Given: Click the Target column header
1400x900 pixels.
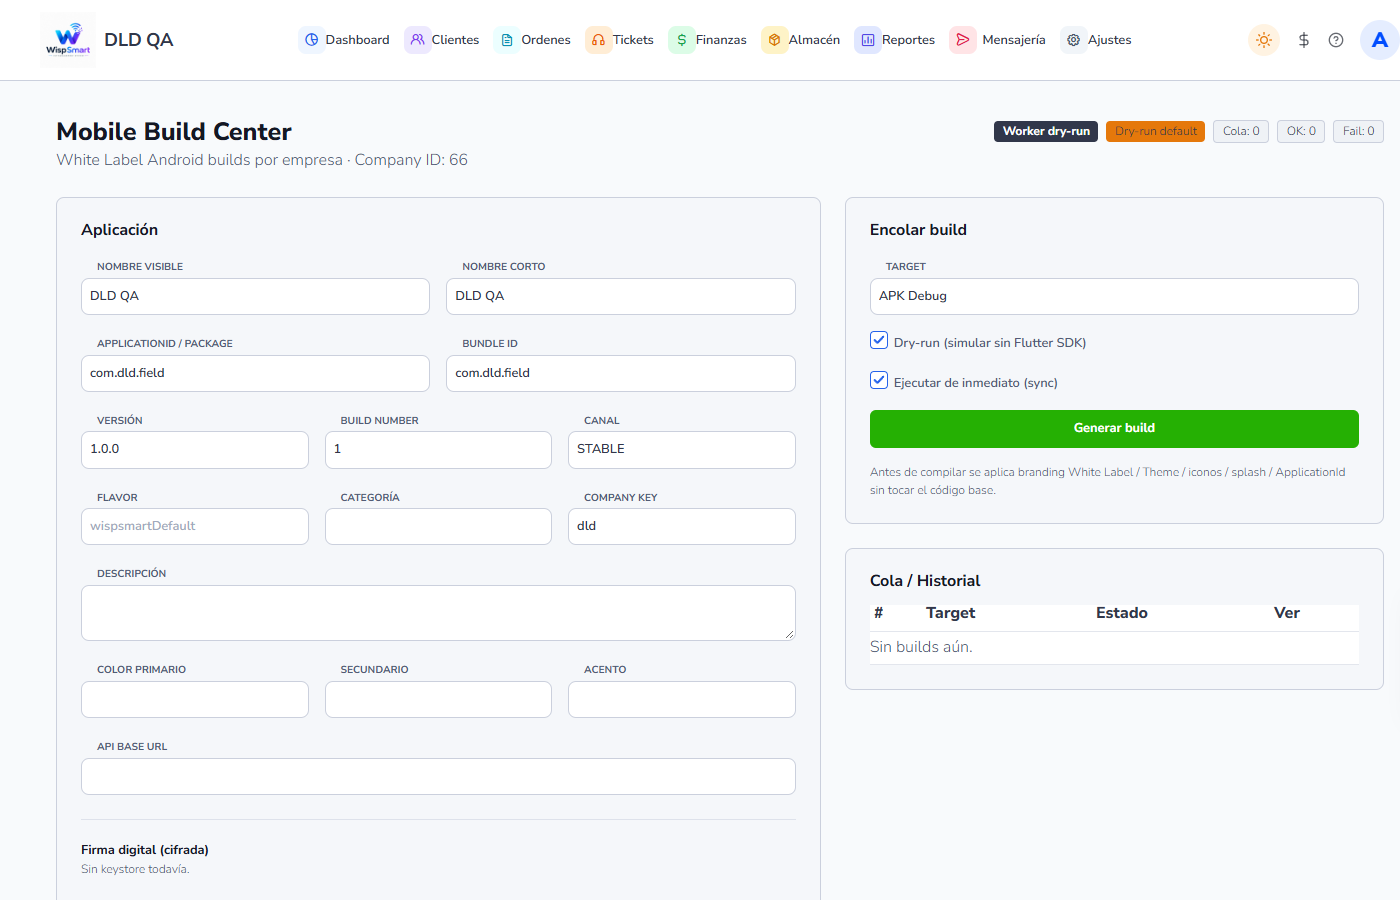Looking at the screenshot, I should coord(950,613).
